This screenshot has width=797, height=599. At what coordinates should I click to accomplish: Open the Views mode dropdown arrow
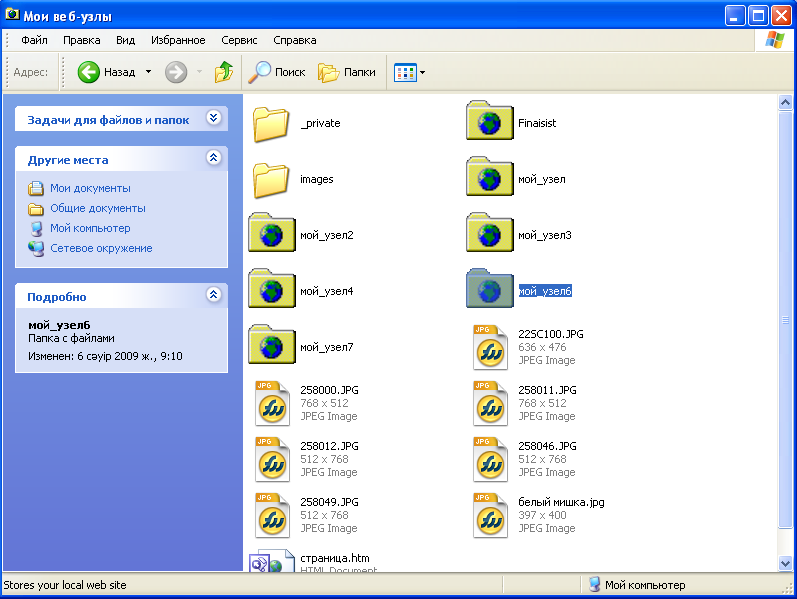[422, 73]
